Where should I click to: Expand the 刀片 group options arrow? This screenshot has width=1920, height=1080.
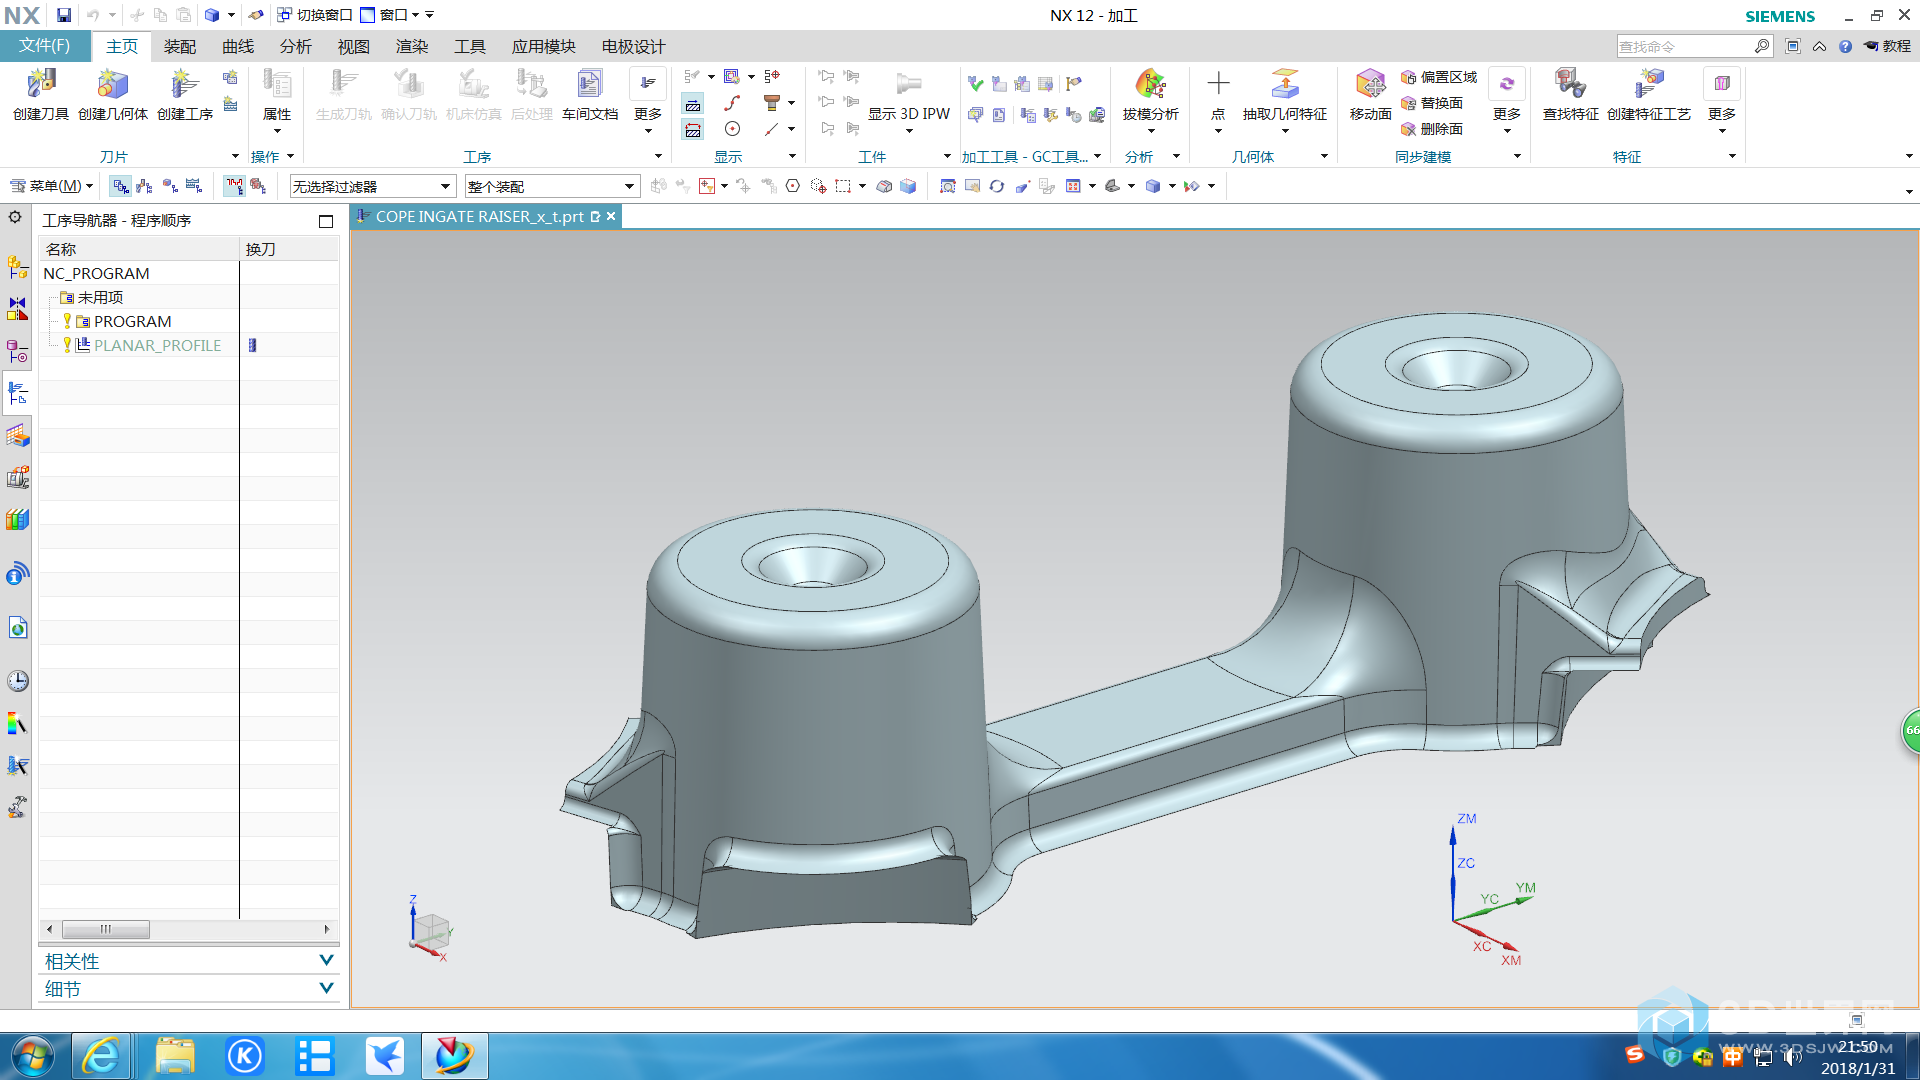click(x=235, y=156)
